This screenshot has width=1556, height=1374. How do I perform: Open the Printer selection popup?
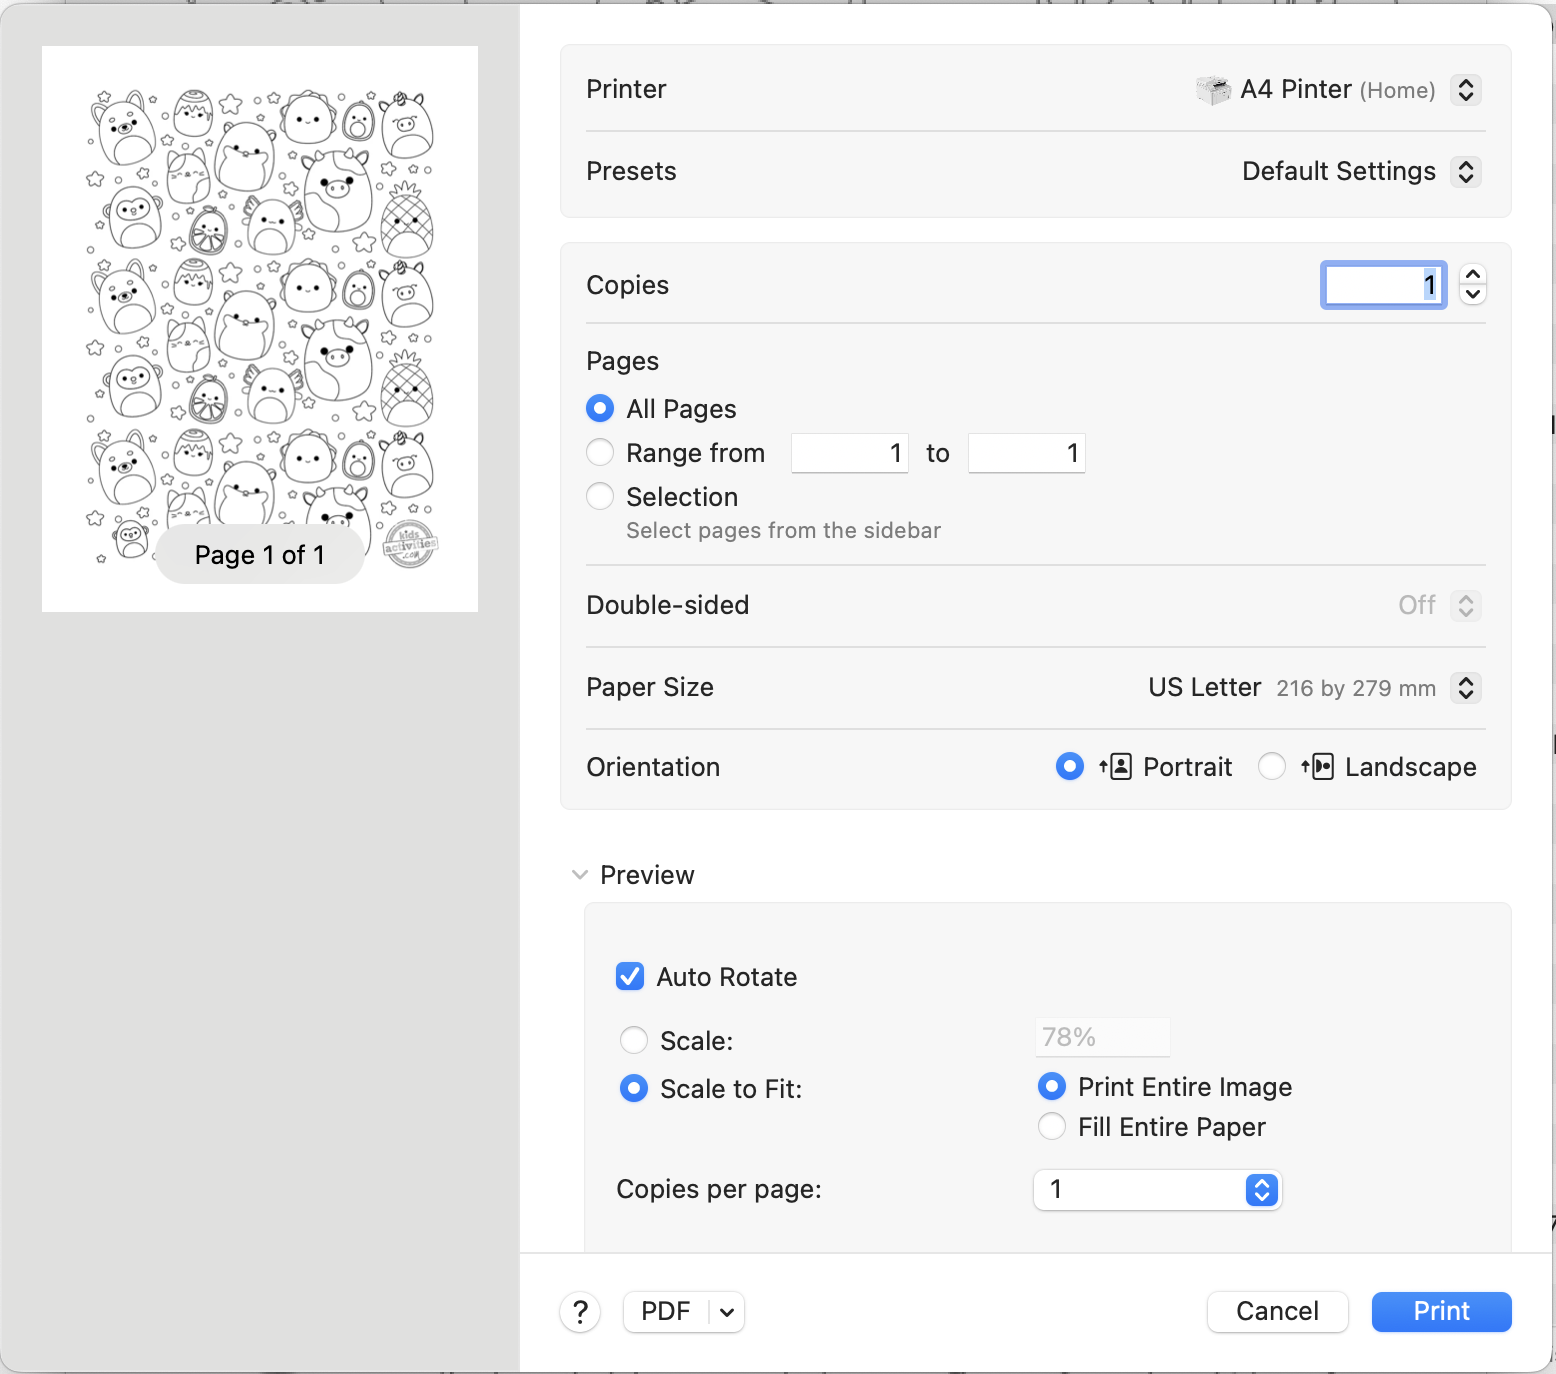point(1466,90)
